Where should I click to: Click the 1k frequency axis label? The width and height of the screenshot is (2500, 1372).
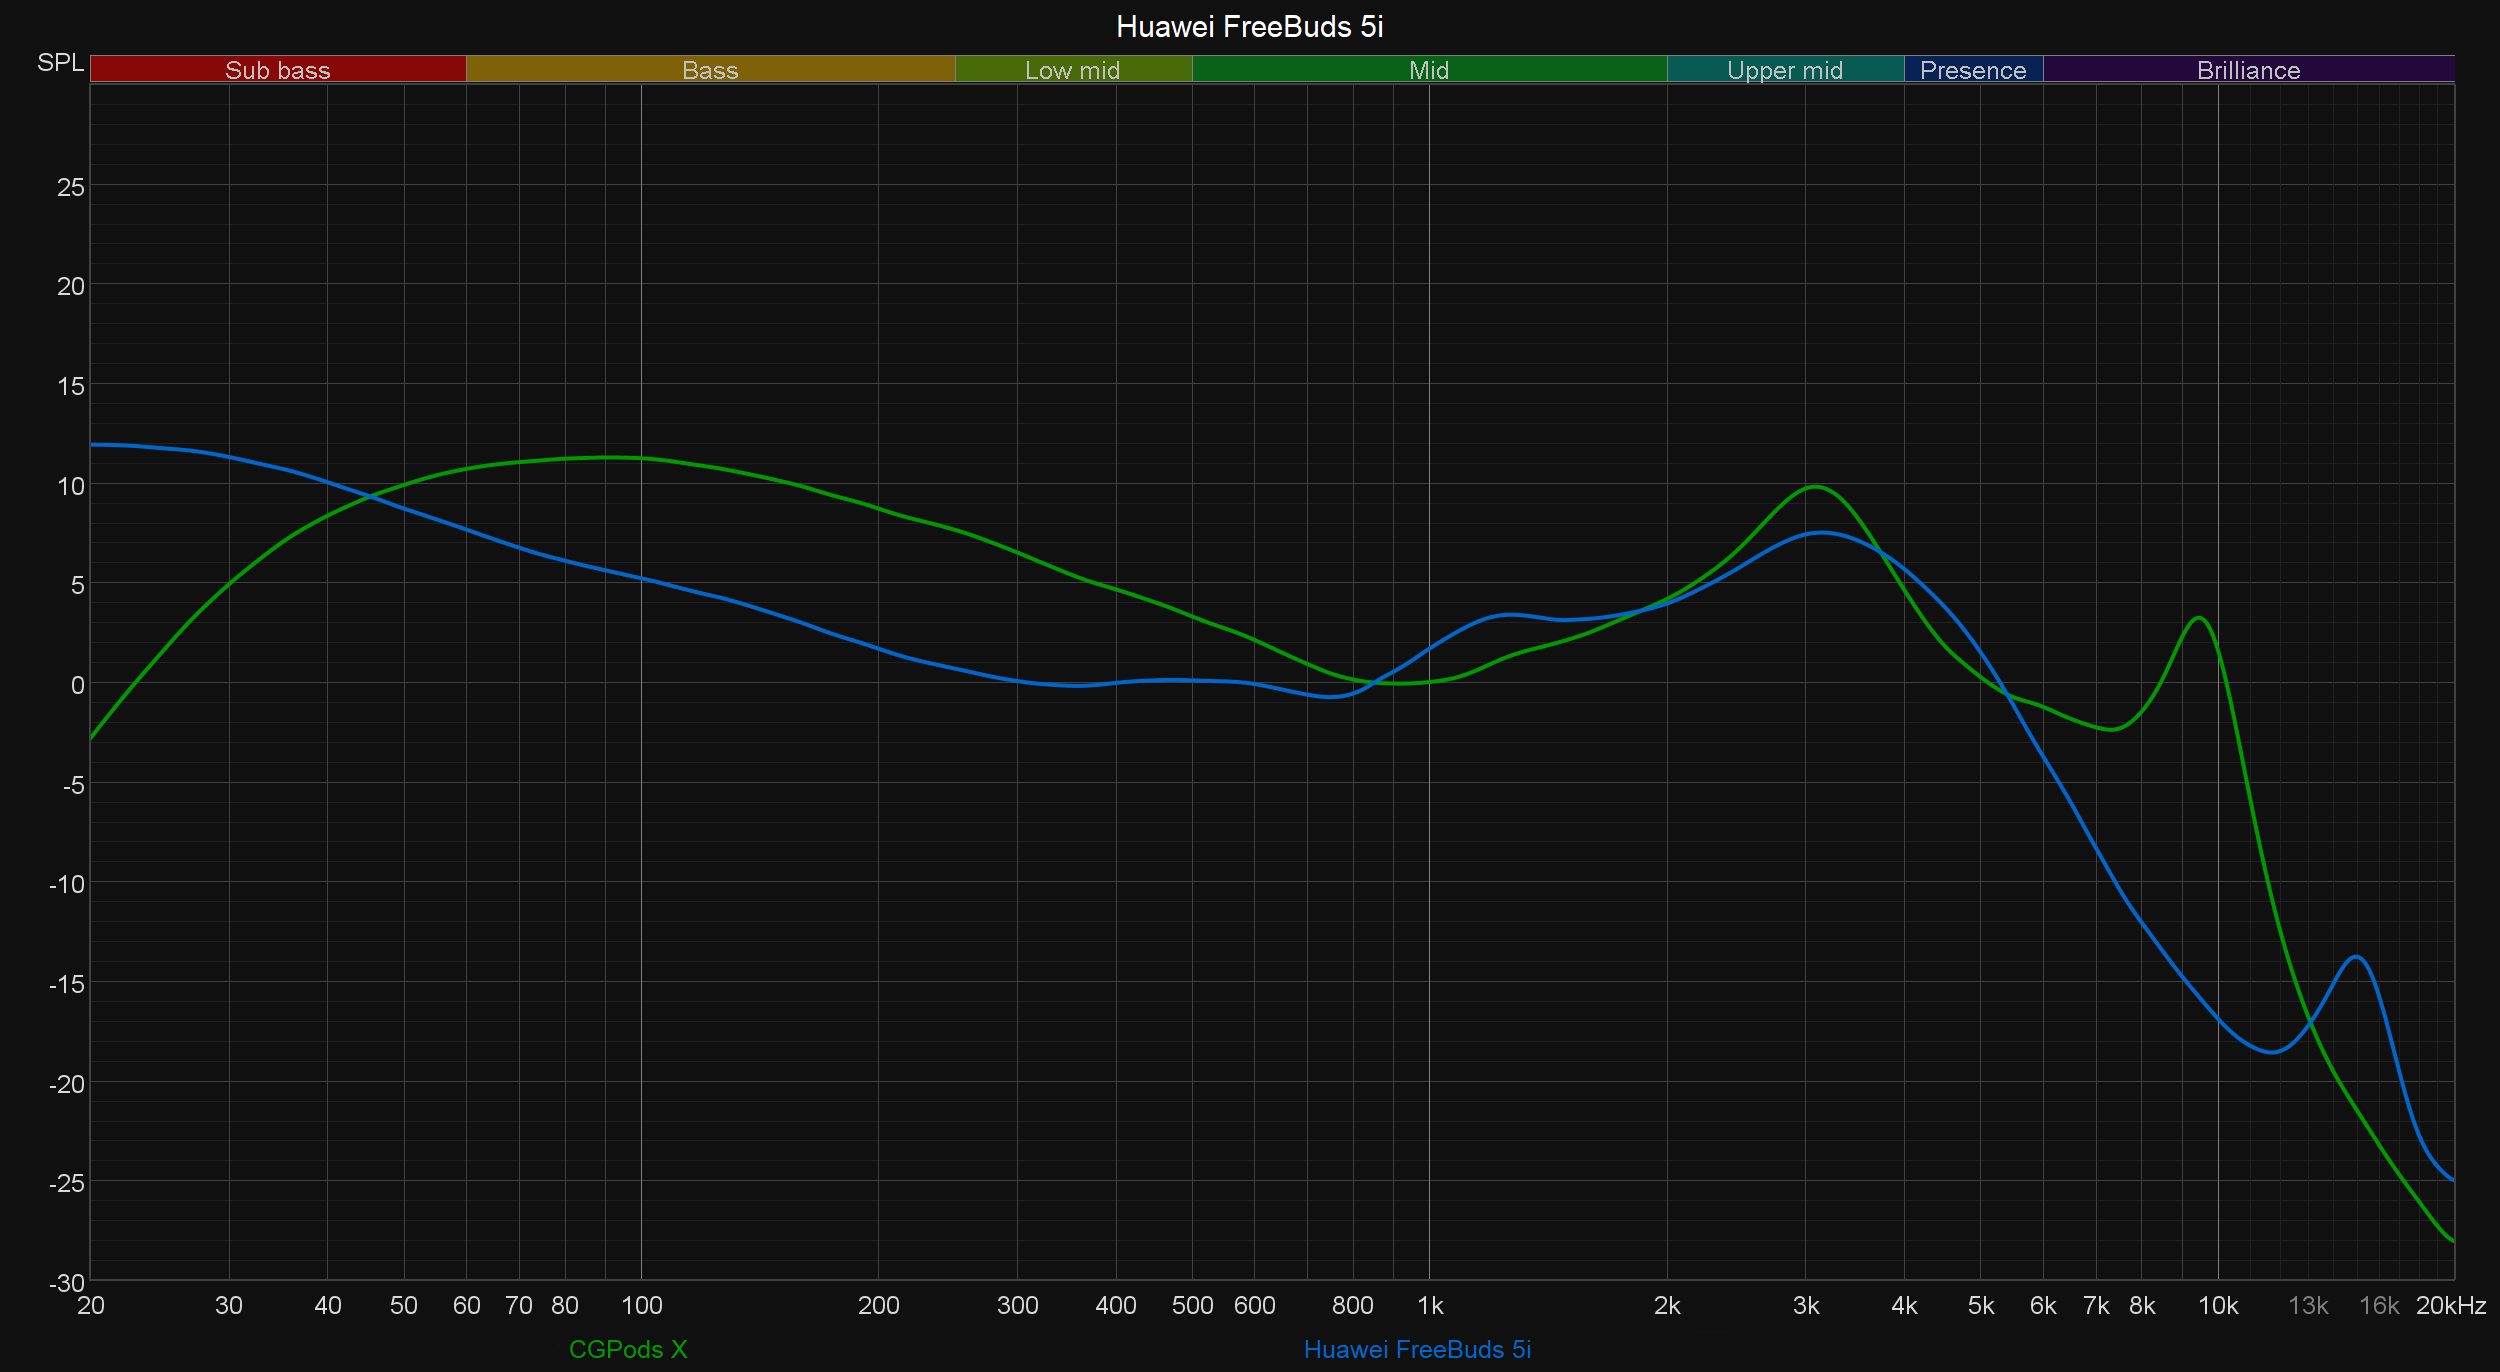coord(1430,1305)
